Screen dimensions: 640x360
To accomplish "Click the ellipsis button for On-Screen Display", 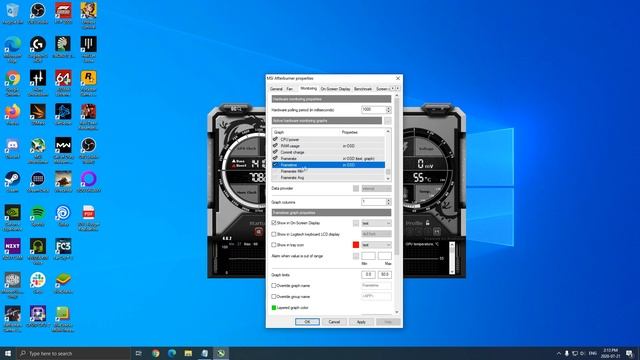I will [x=356, y=223].
